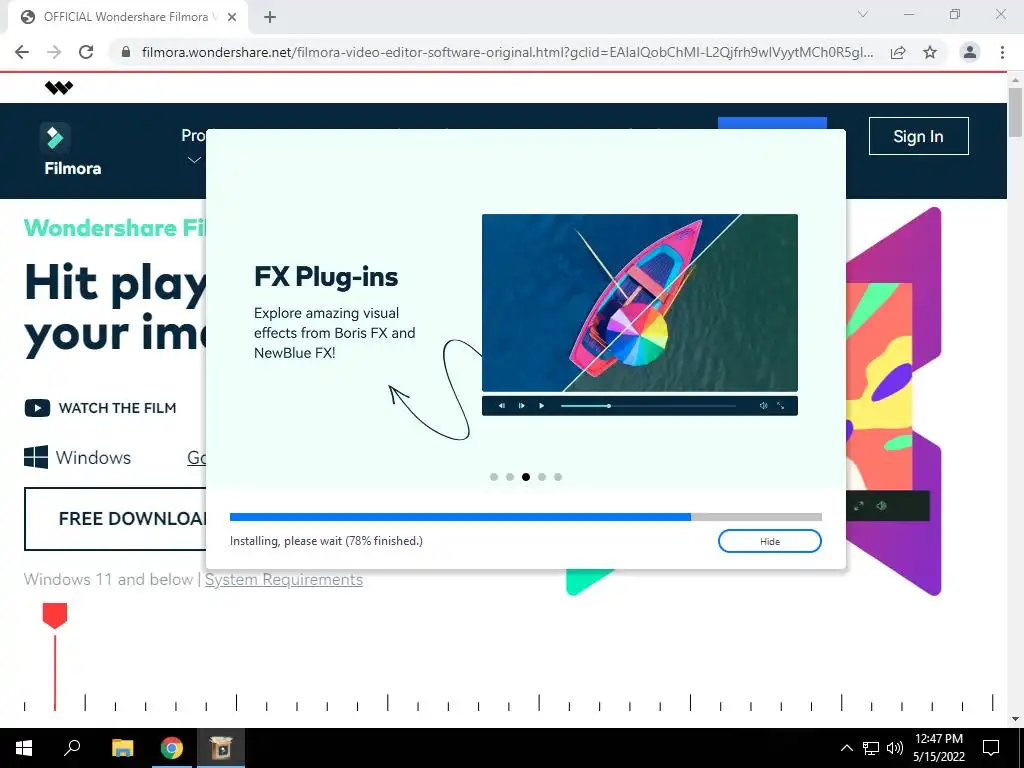The height and width of the screenshot is (768, 1024).
Task: Click the installer blue progress bar
Action: [x=526, y=517]
